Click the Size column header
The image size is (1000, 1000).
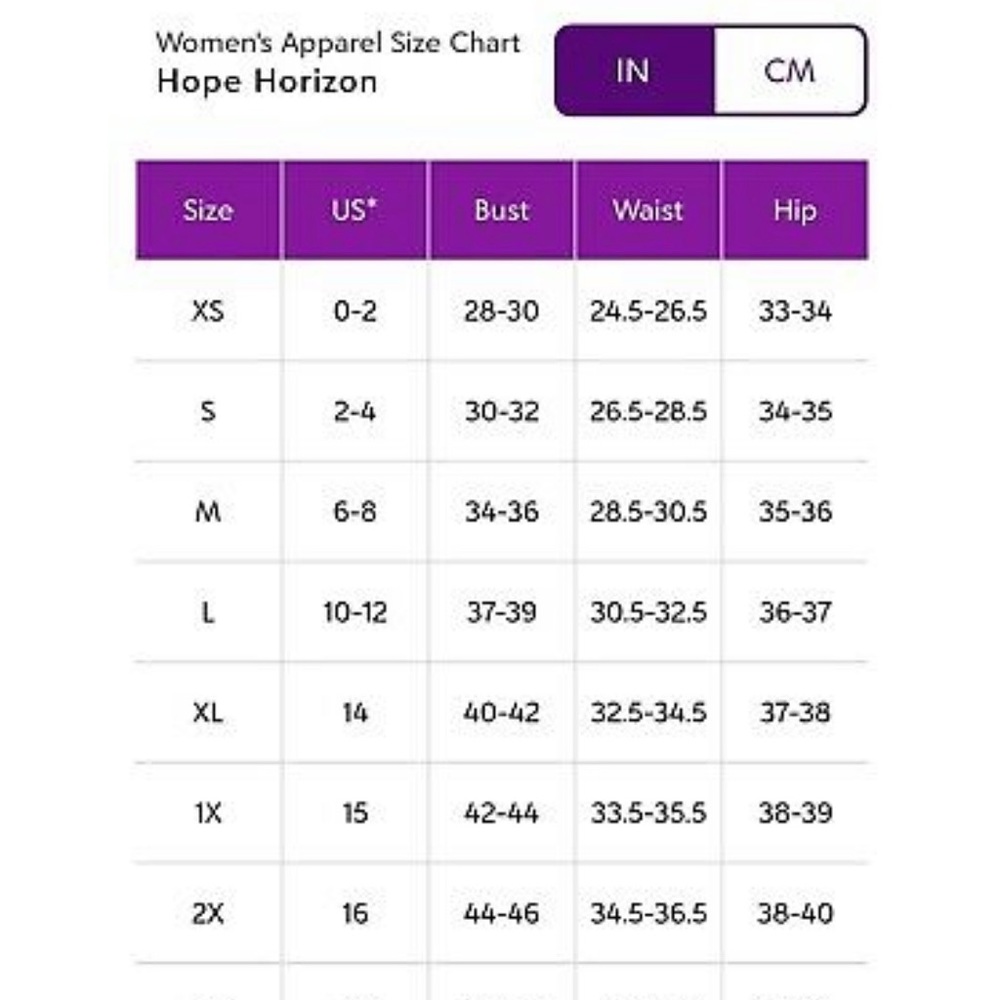click(x=208, y=210)
